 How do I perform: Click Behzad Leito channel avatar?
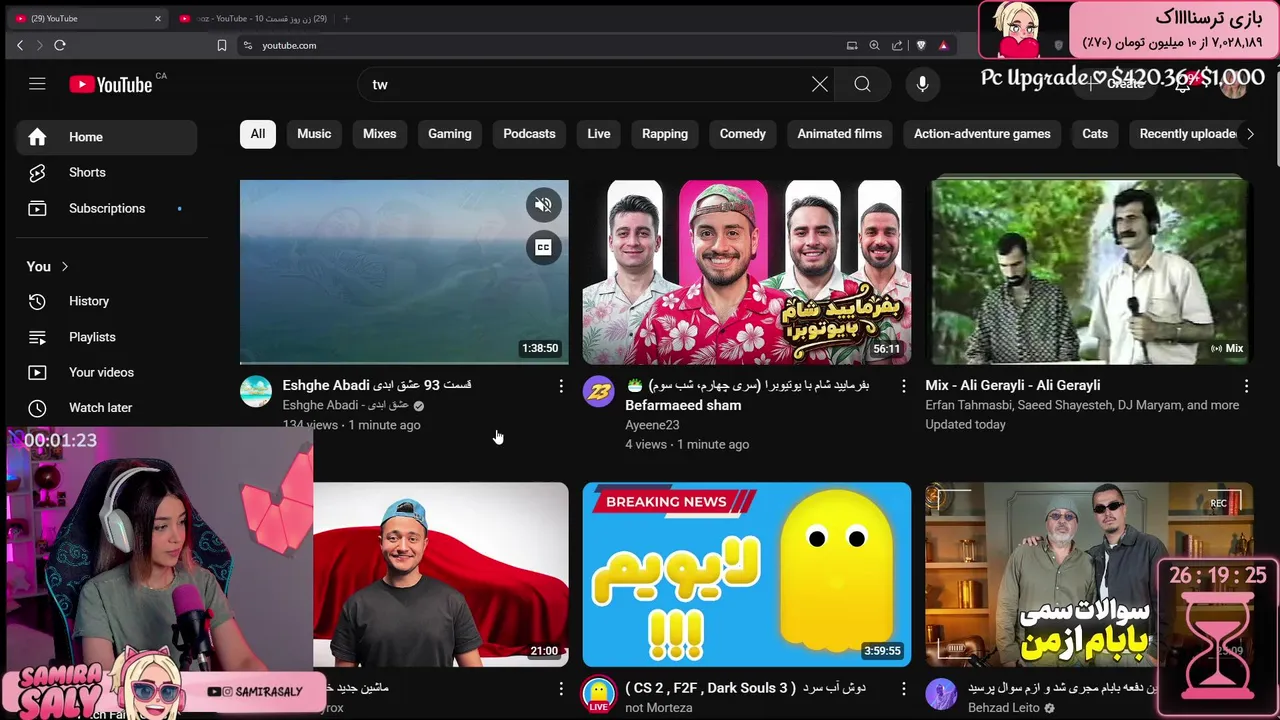click(942, 694)
